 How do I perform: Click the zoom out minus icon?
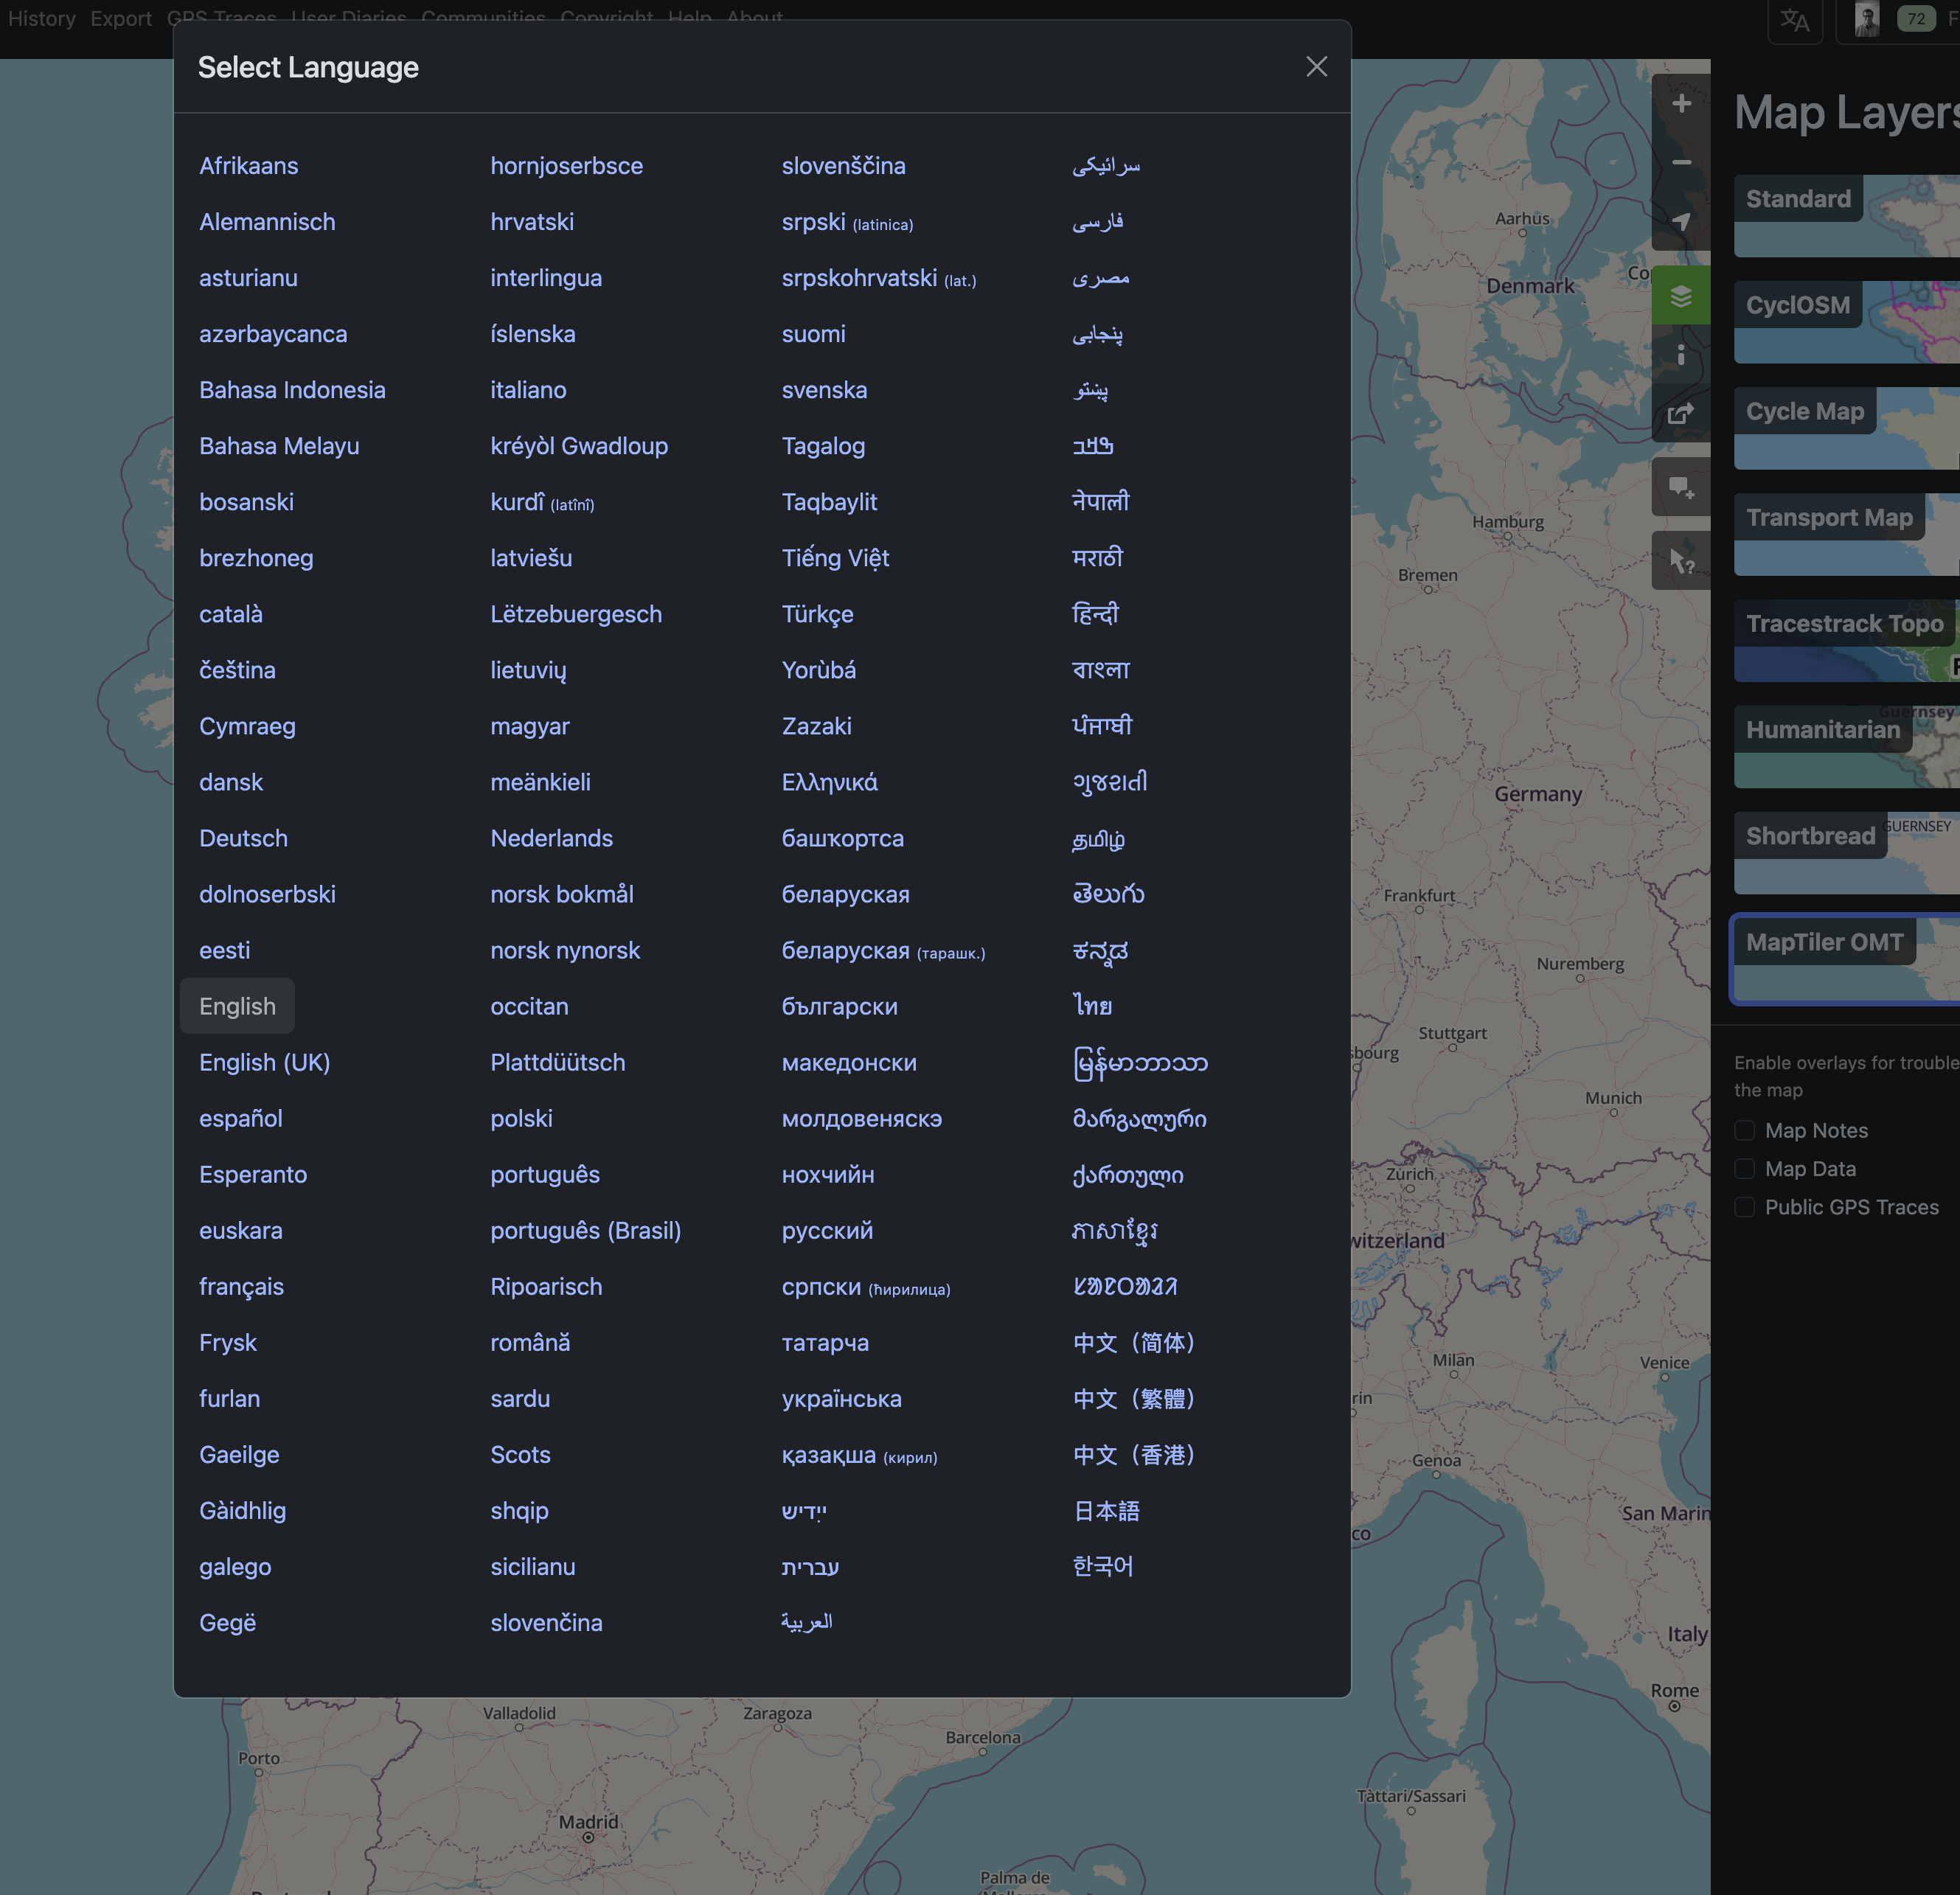[1681, 162]
